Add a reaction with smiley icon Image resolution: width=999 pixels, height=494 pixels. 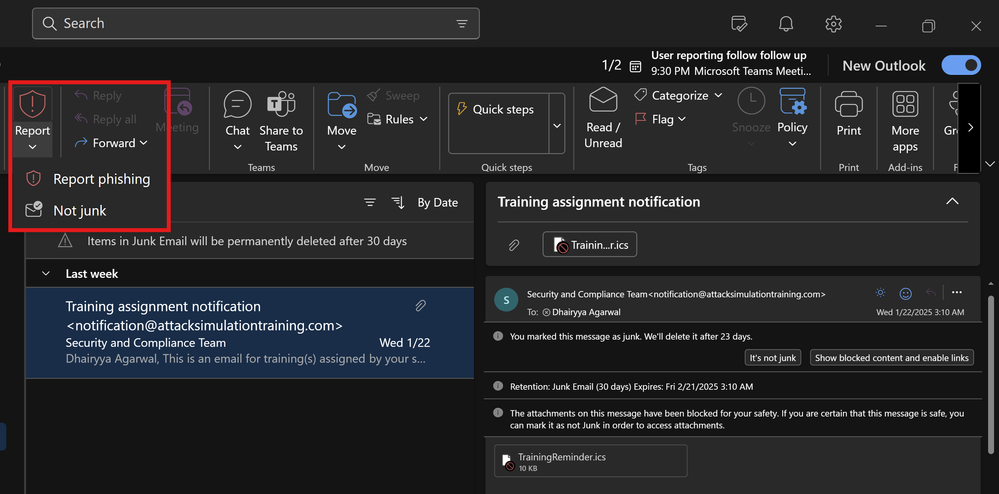pos(905,293)
